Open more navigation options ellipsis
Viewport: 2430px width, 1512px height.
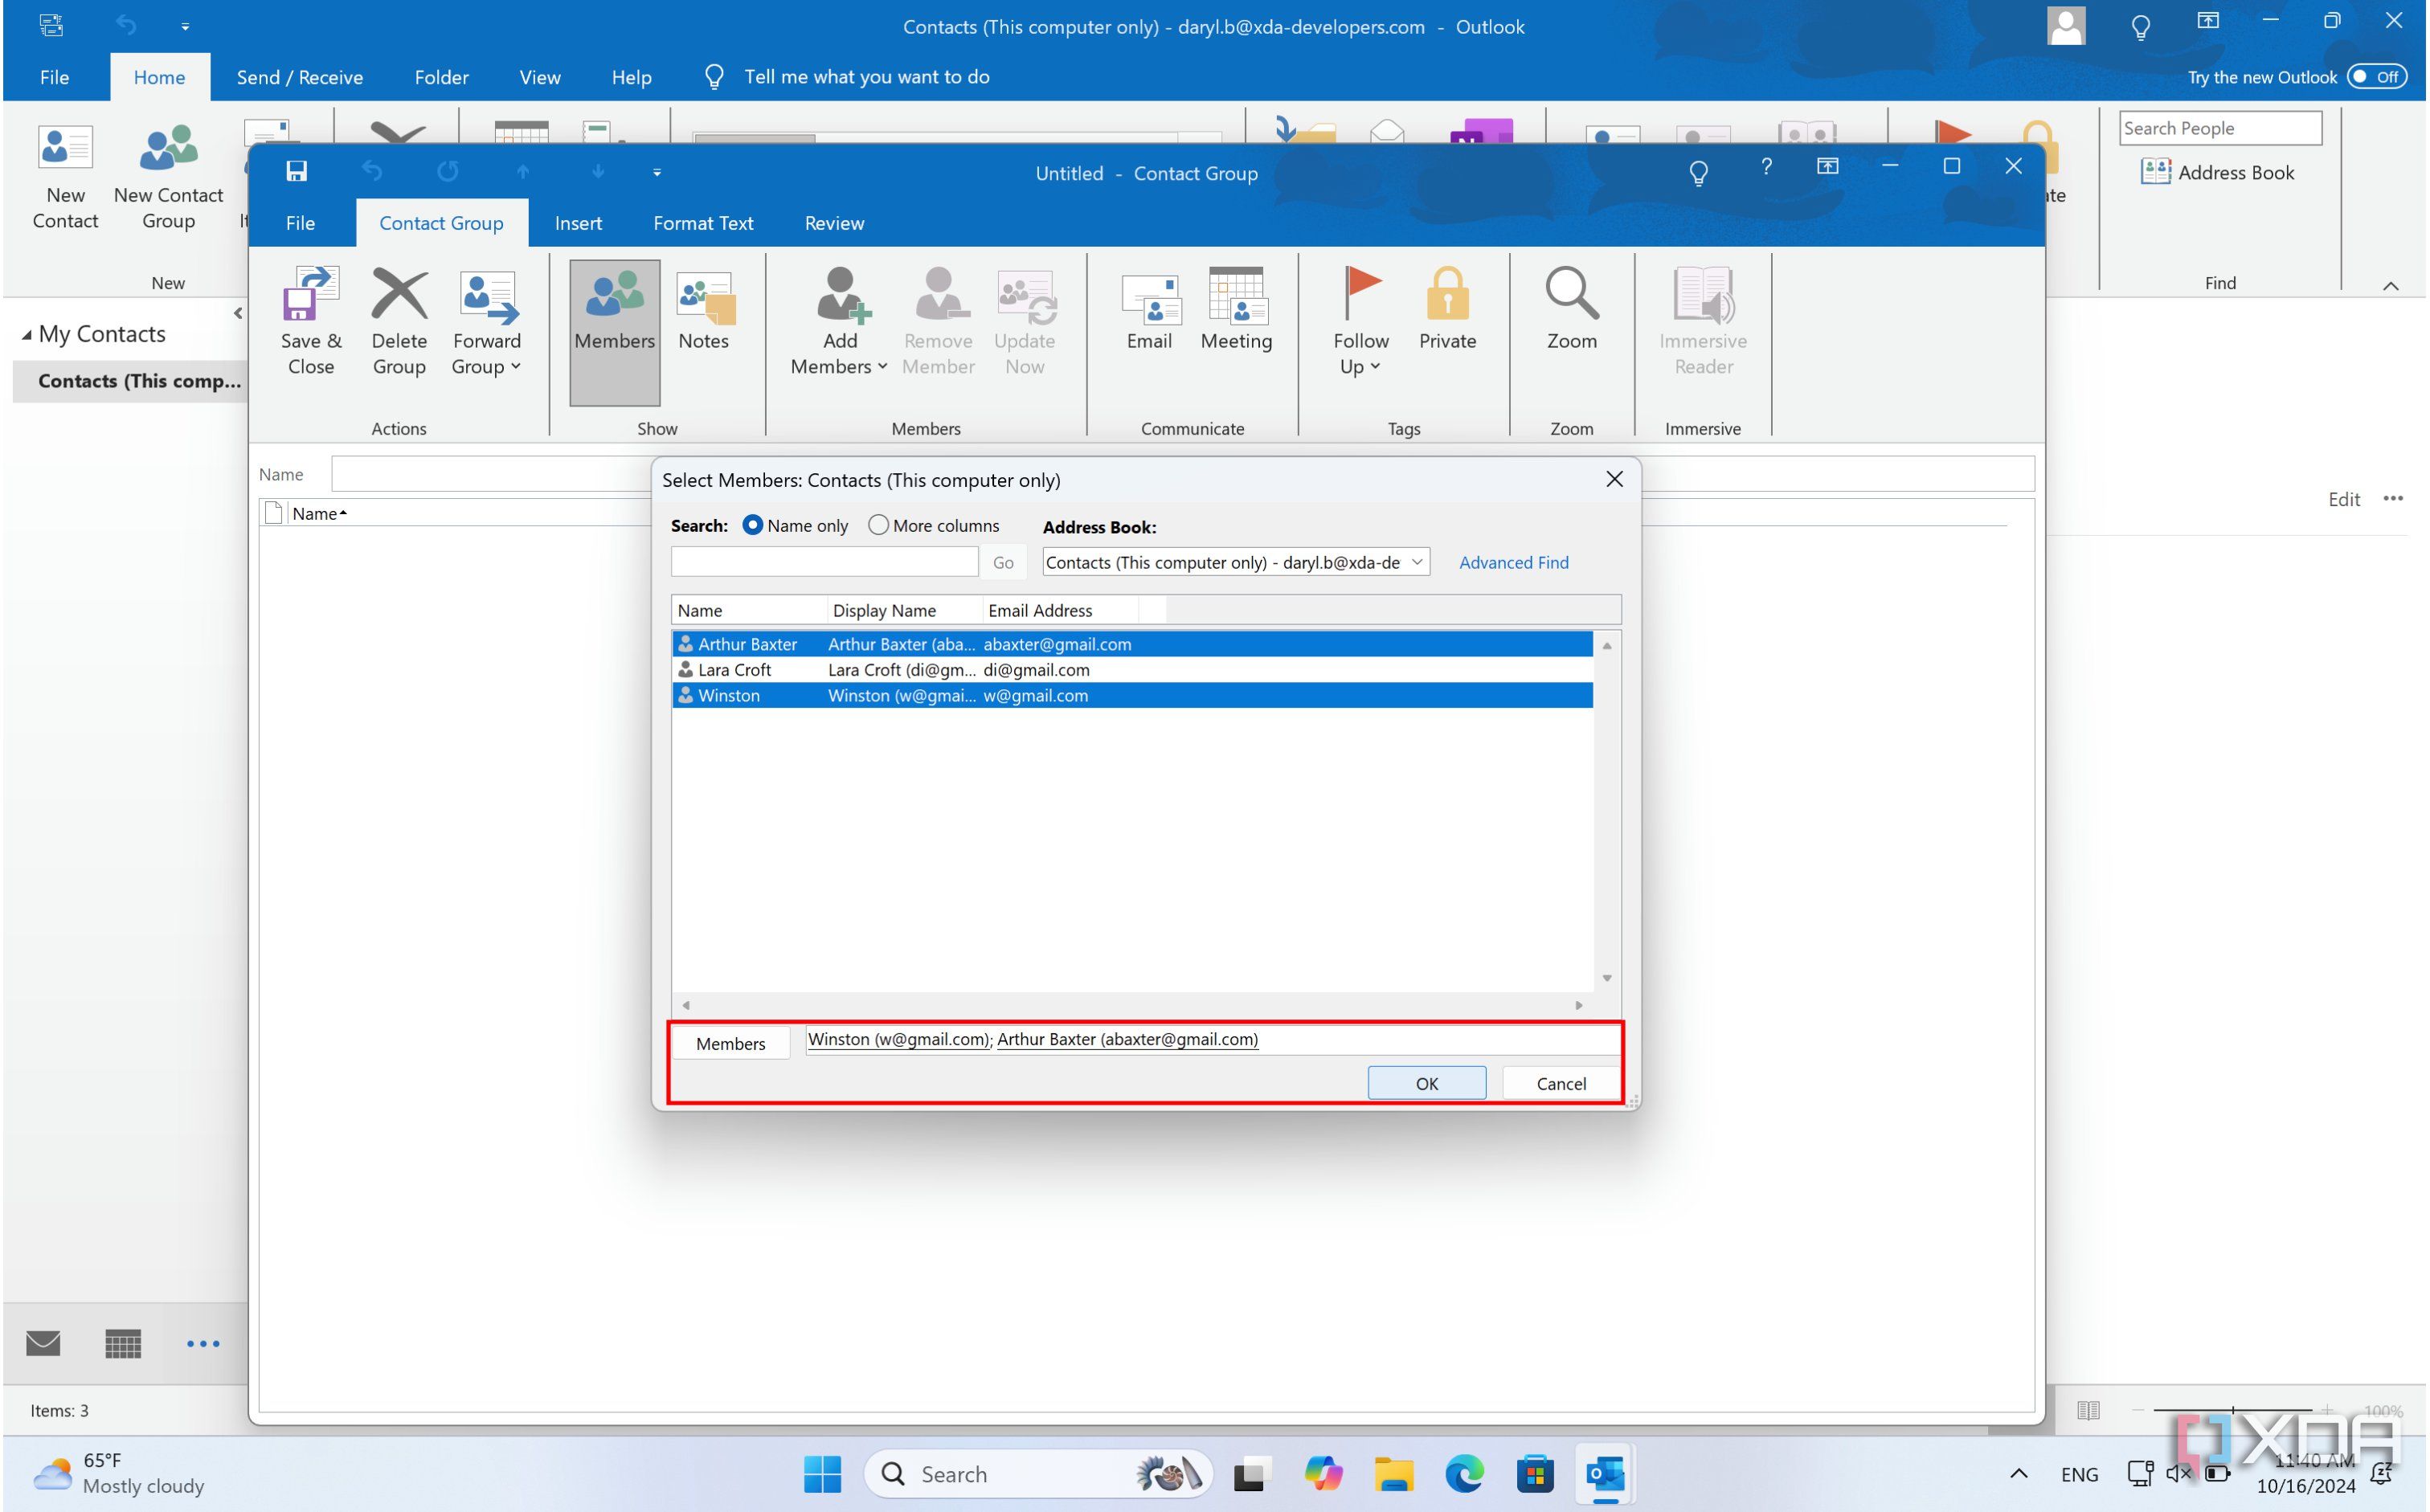click(x=203, y=1344)
